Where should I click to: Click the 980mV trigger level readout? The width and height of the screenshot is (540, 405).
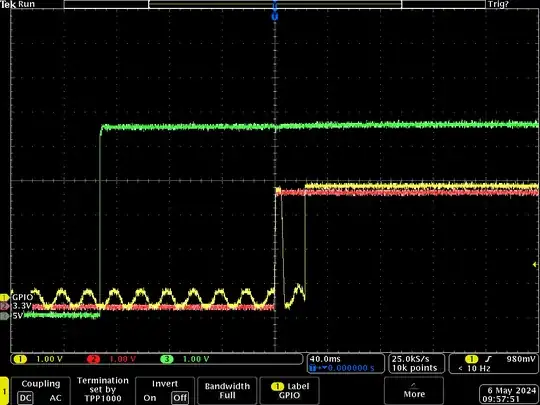(521, 359)
